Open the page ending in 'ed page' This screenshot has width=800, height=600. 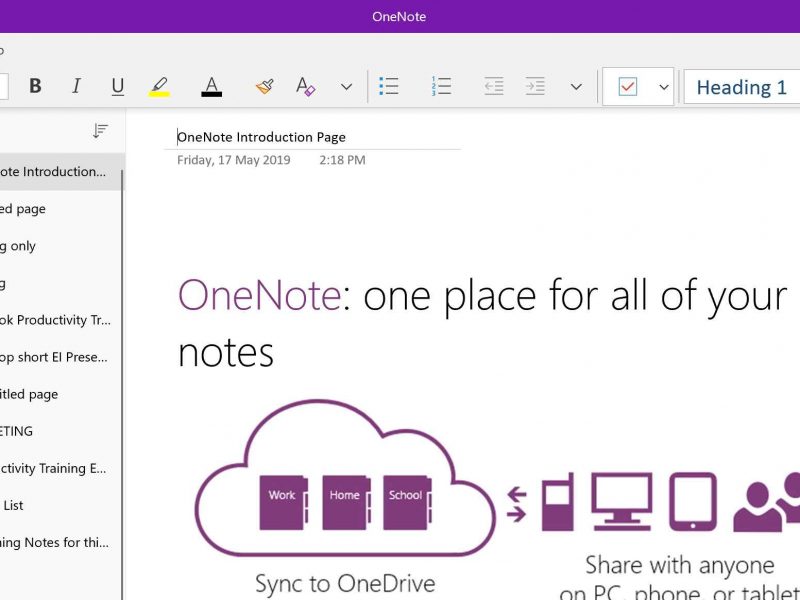coord(61,209)
